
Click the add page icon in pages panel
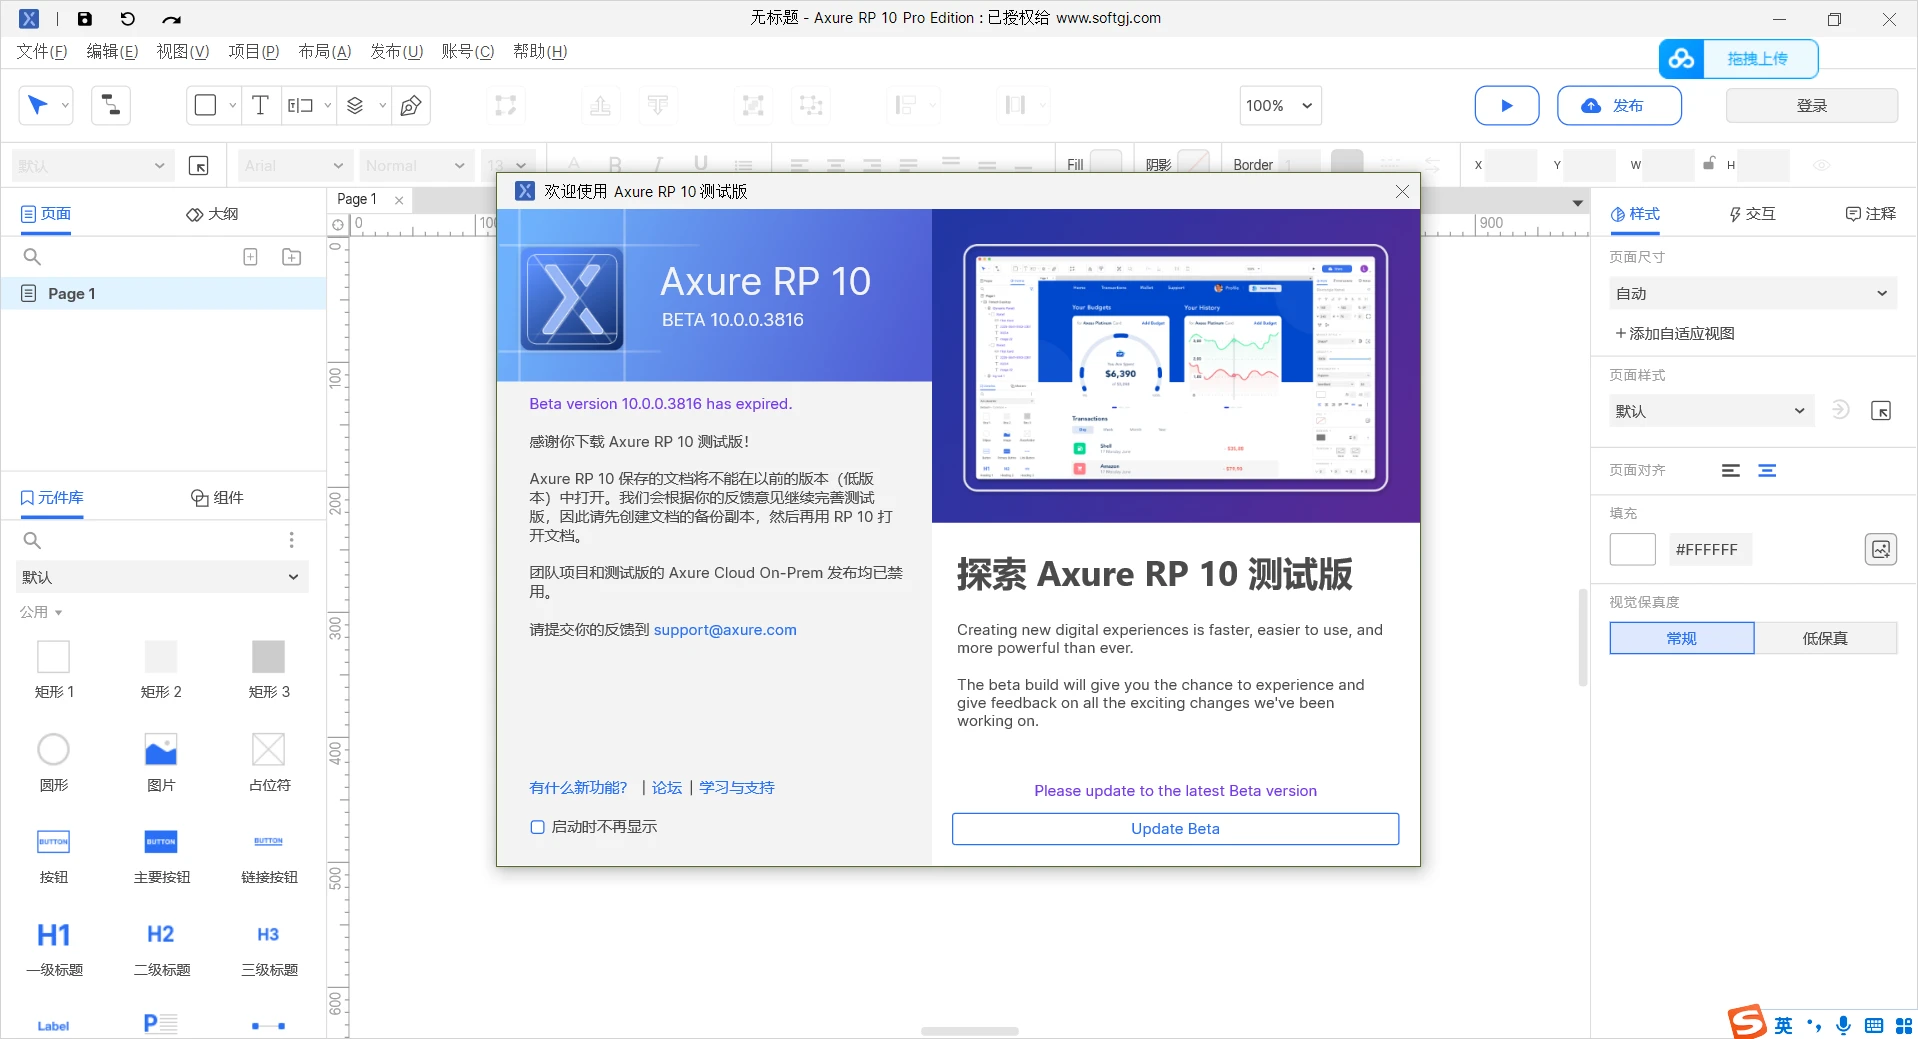249,257
